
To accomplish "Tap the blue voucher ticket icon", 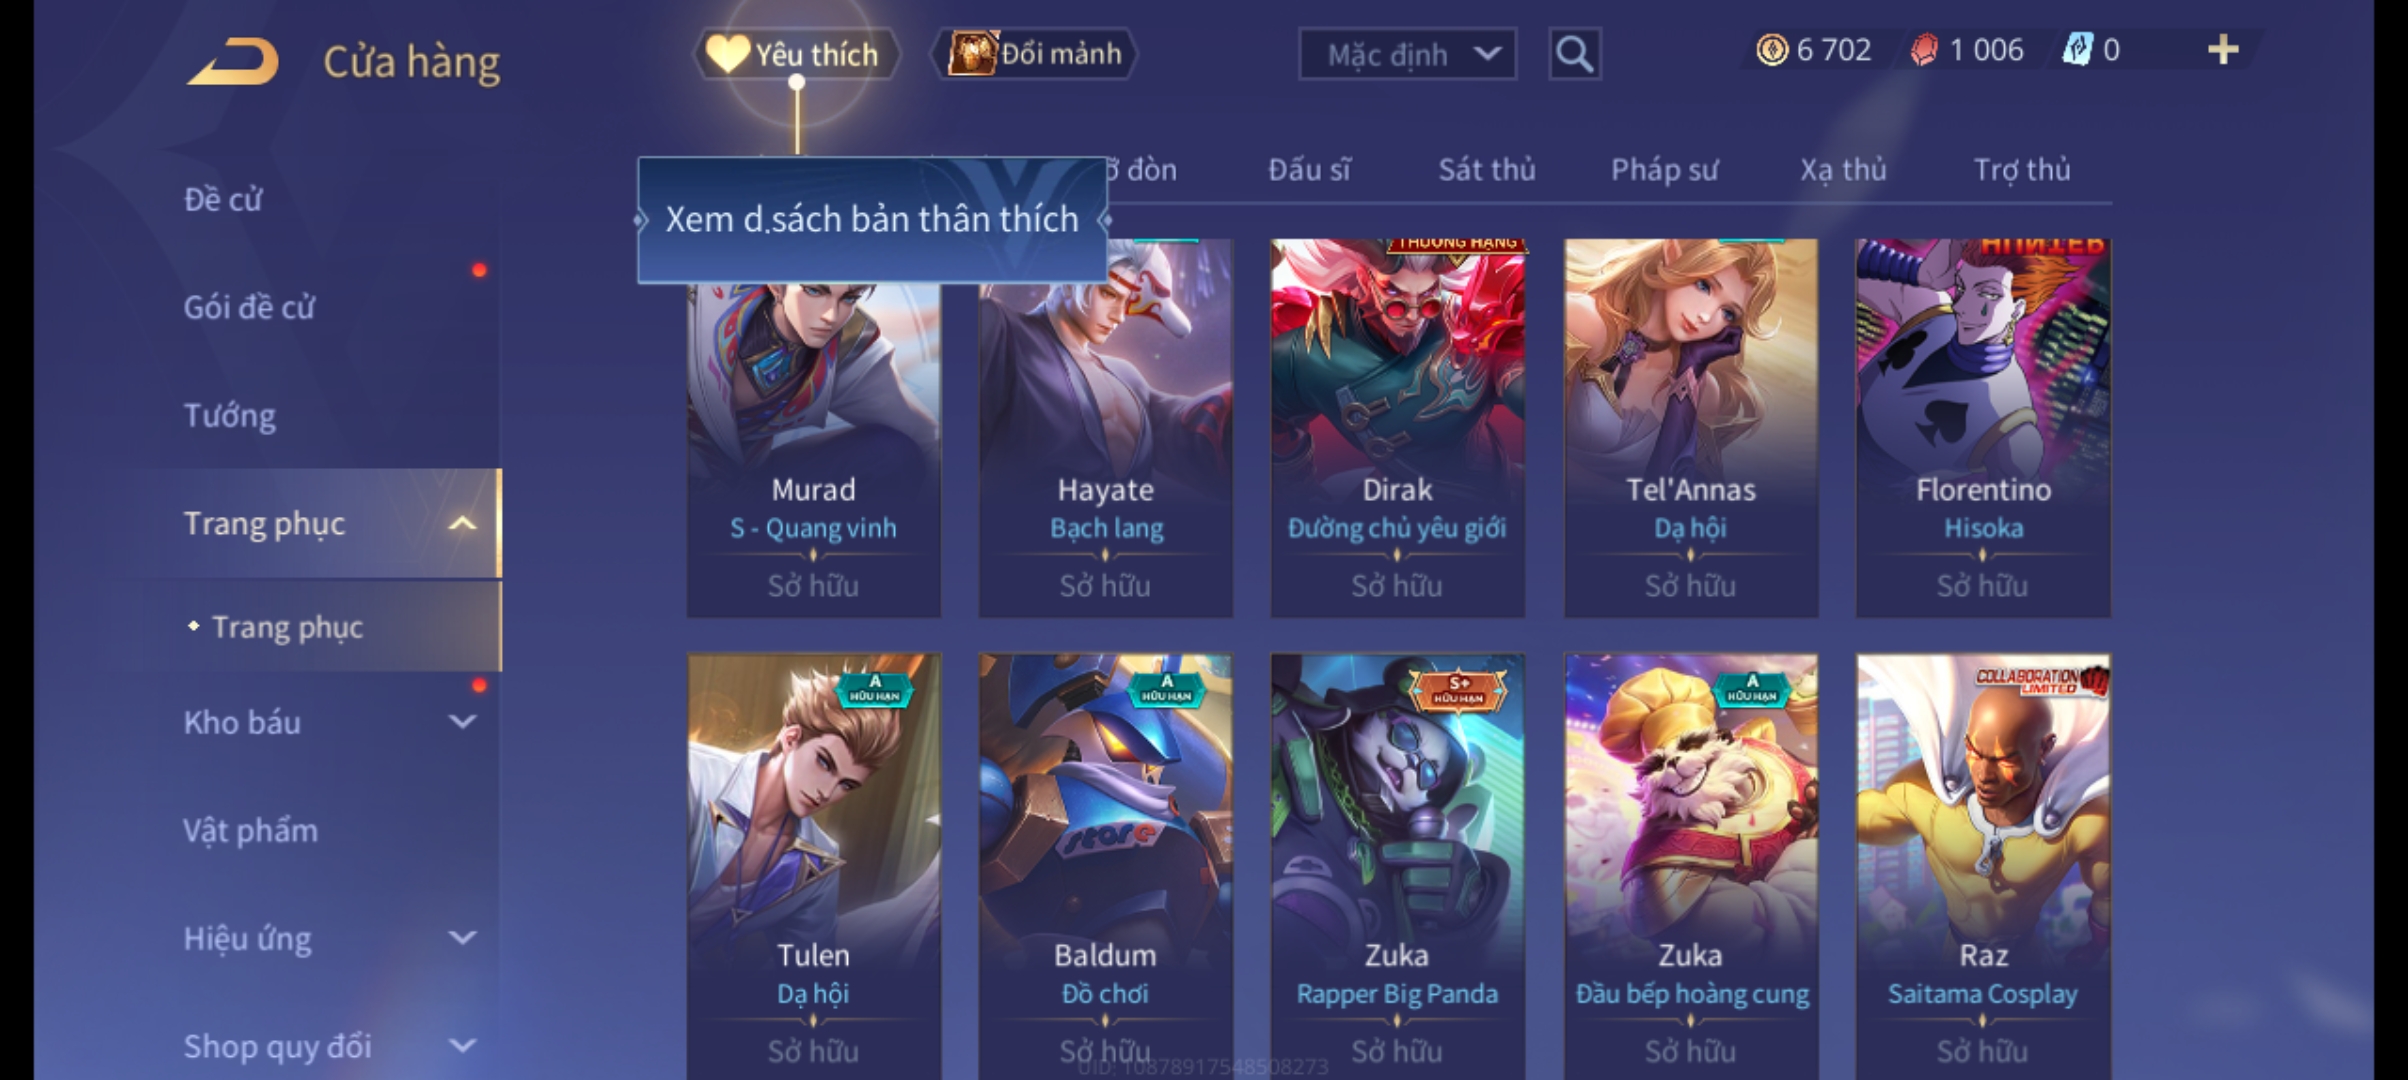I will [2078, 50].
